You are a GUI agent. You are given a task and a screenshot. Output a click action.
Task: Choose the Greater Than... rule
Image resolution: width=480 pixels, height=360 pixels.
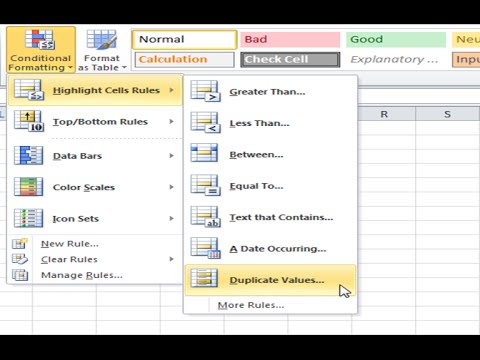pyautogui.click(x=270, y=92)
